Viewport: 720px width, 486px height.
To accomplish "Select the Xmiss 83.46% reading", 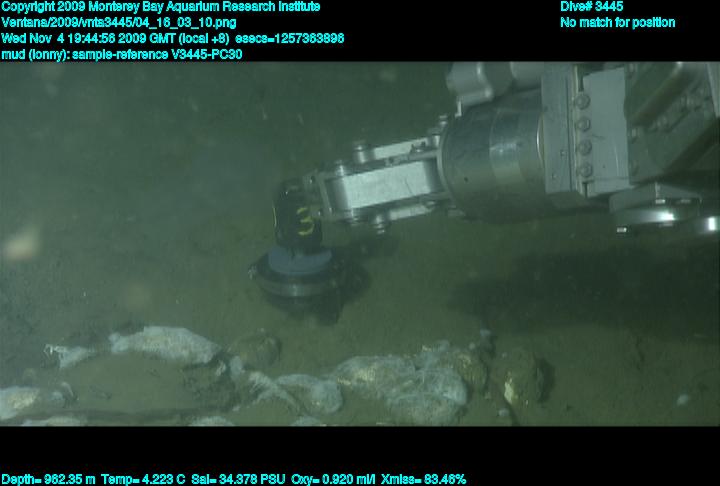I will tap(424, 479).
